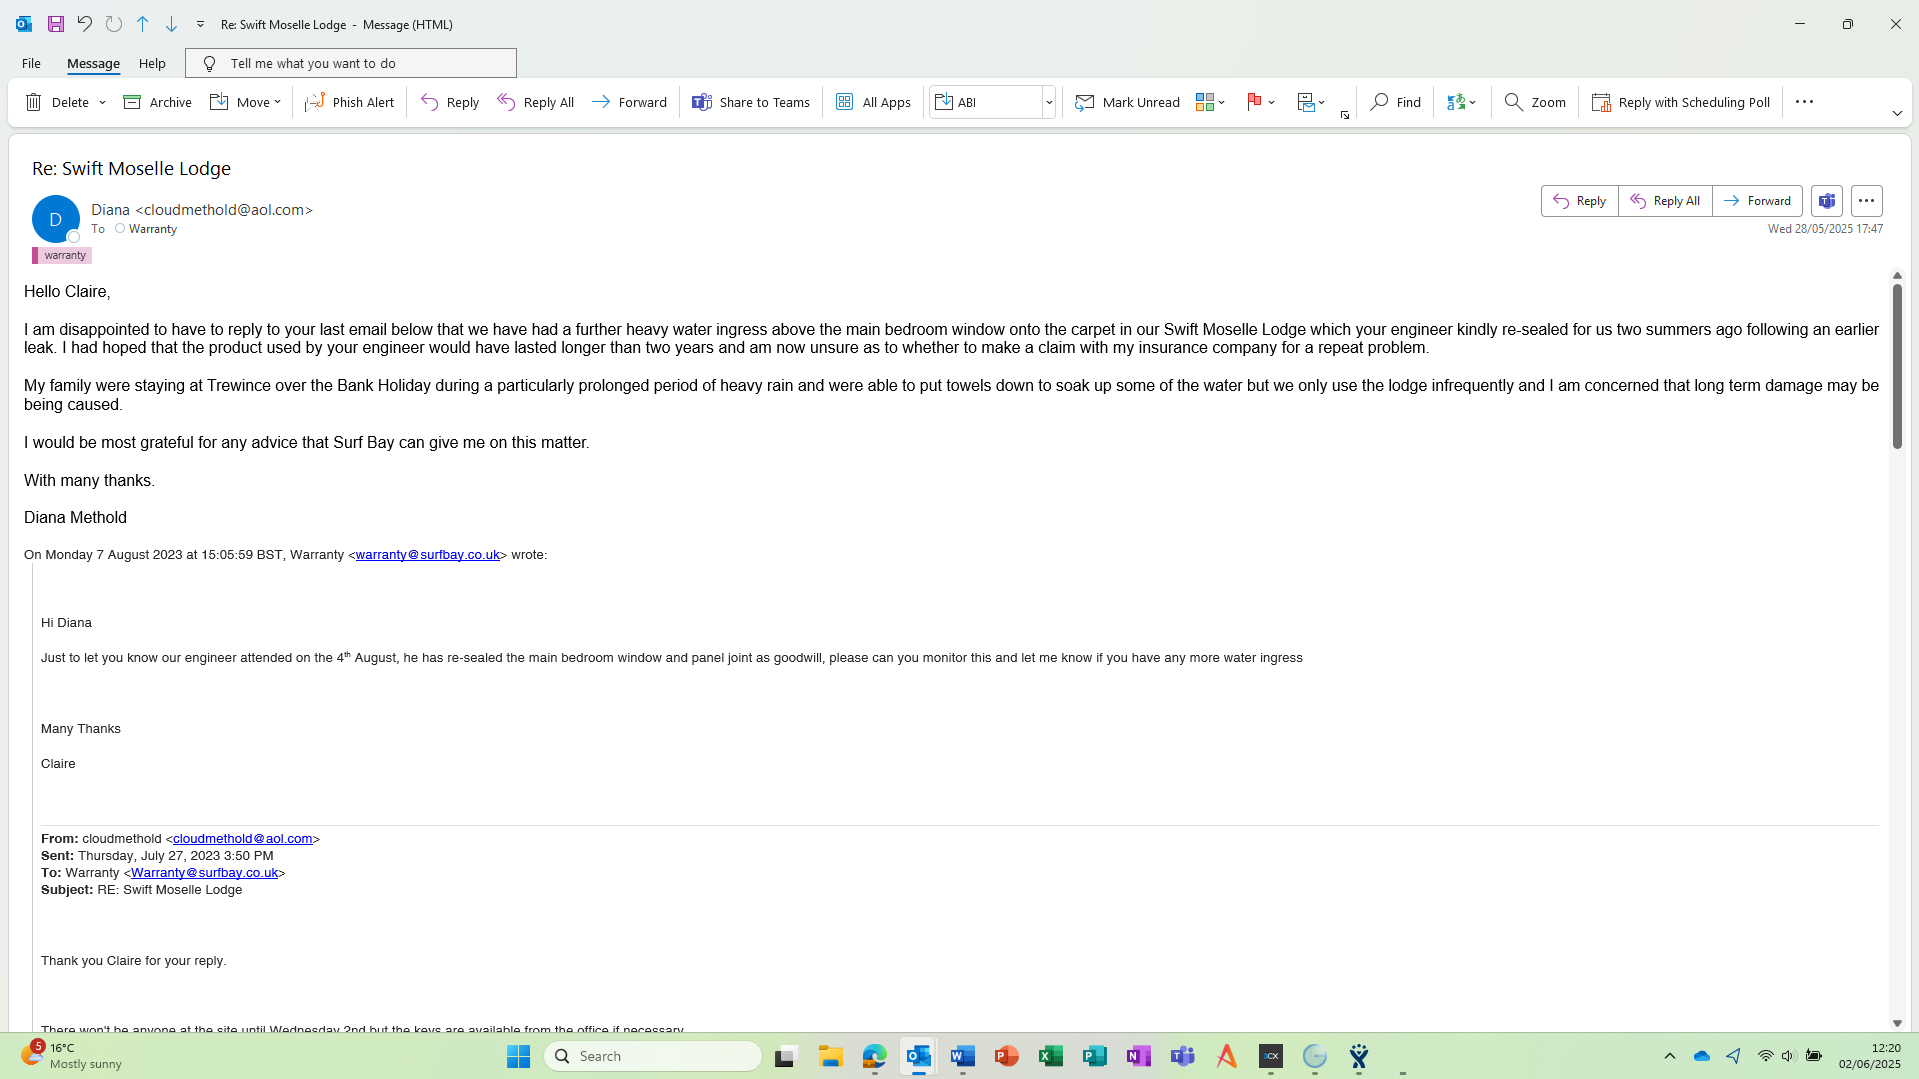Open the Help ribbon tab

pos(152,63)
